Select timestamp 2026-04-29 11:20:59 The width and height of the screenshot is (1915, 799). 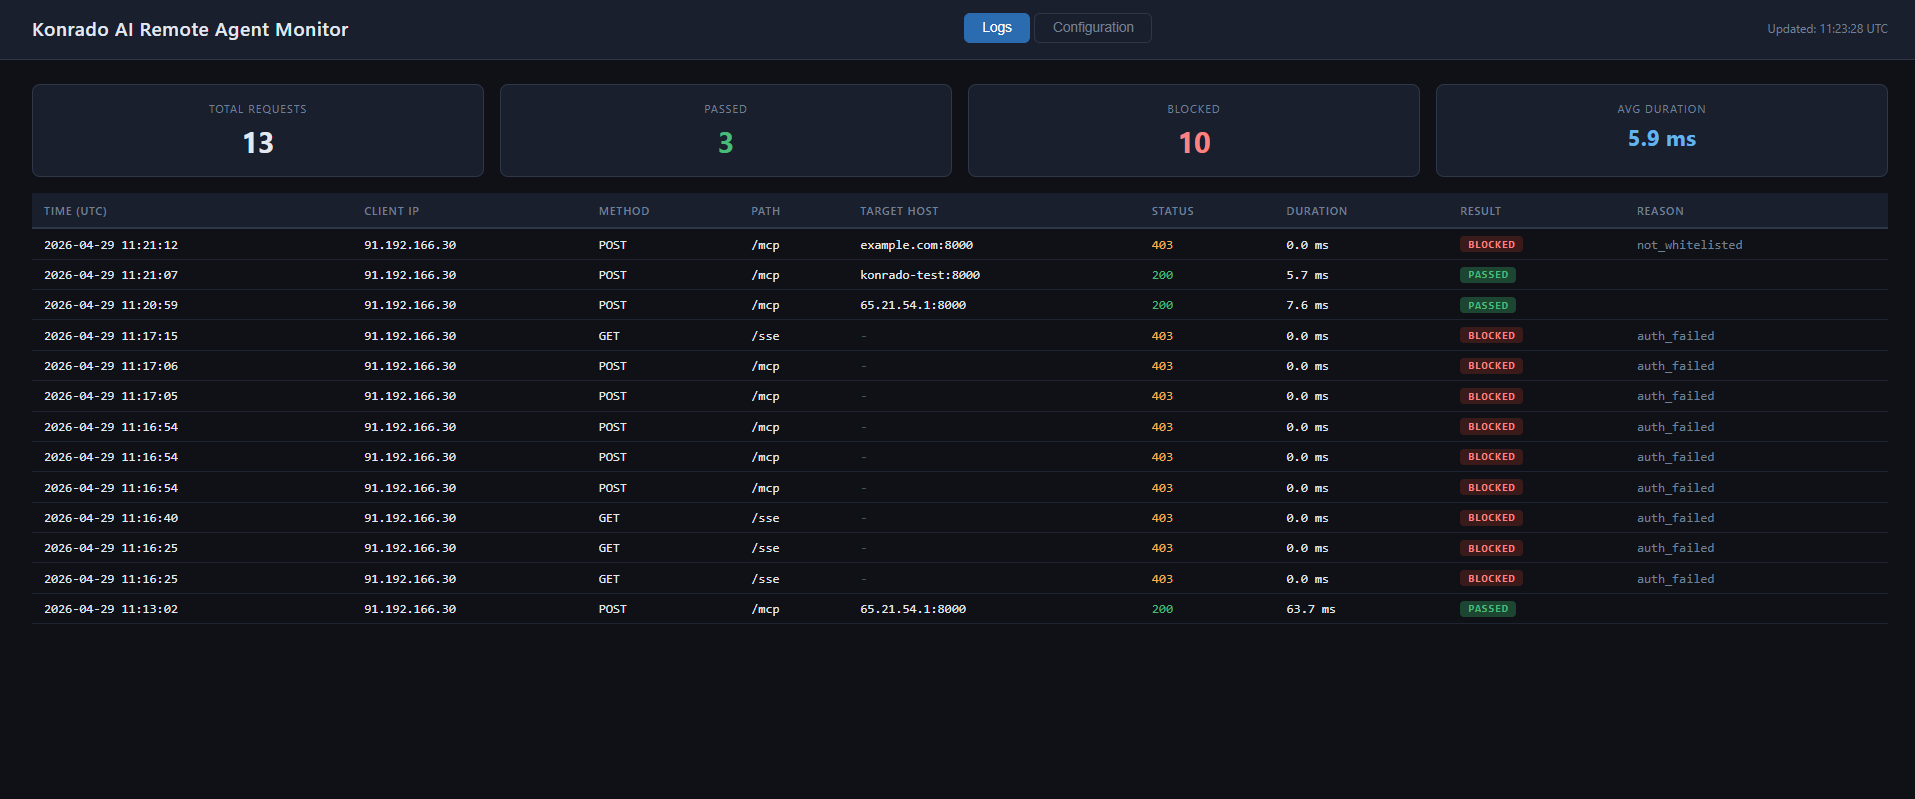click(x=111, y=305)
